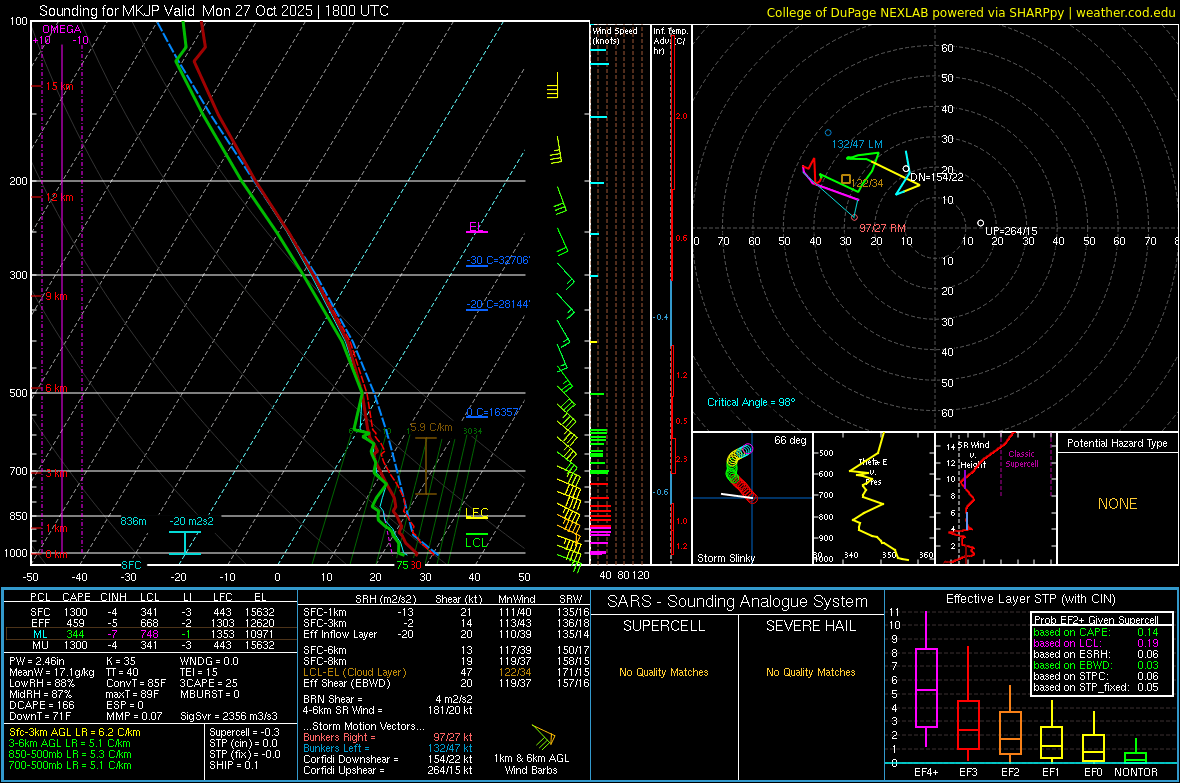Click the NONE hazard type value
Viewport: 1180px width, 783px height.
(x=1117, y=504)
